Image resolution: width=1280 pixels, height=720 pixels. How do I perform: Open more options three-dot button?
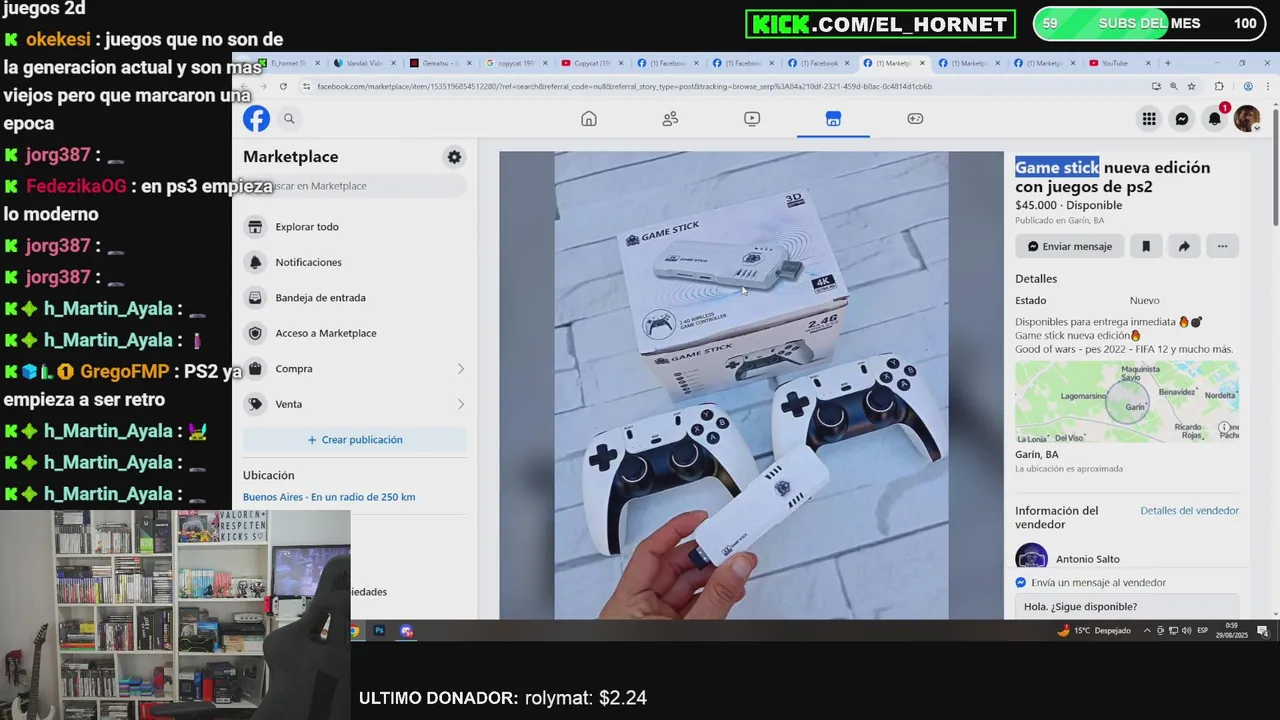pos(1222,246)
